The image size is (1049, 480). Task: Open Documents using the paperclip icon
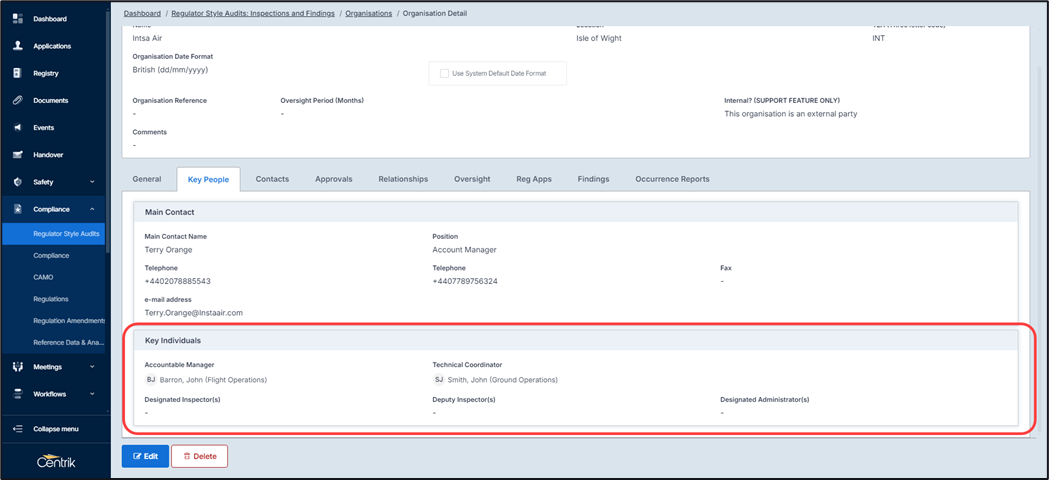pos(17,100)
